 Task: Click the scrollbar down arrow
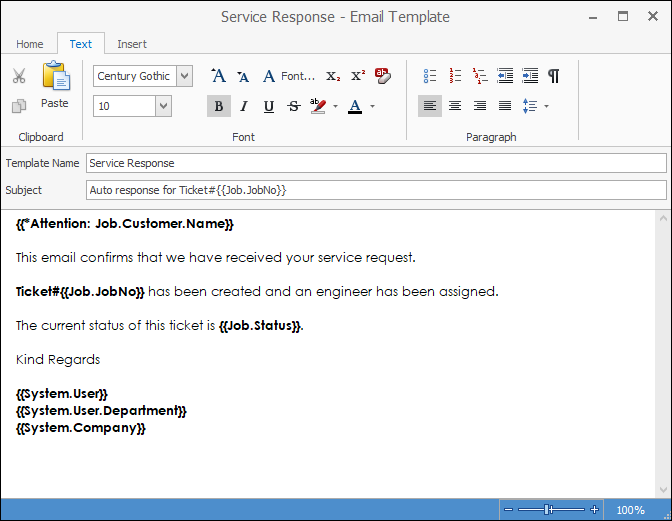click(663, 490)
